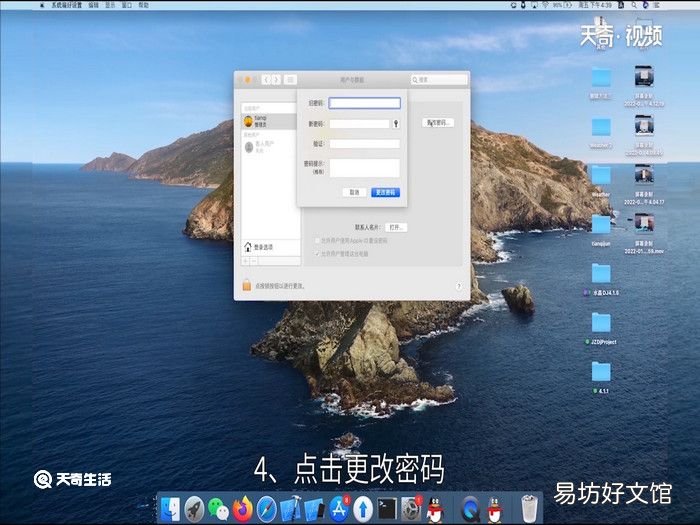Open App Store from the Dock

tap(339, 509)
